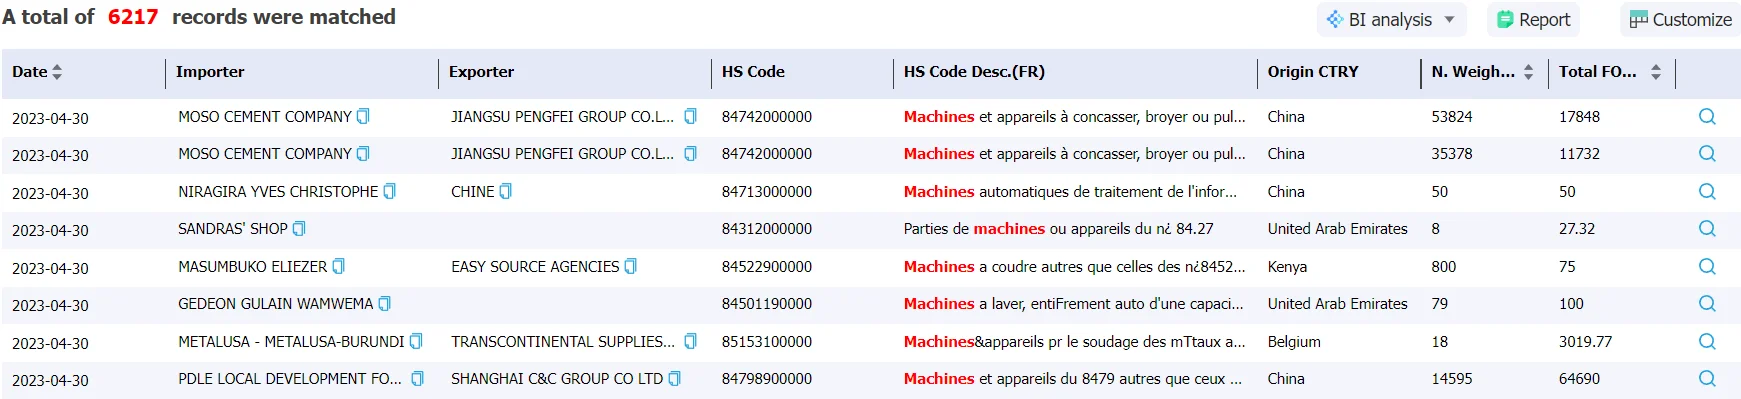The width and height of the screenshot is (1741, 399).
Task: Open exporter CHINE
Action: pyautogui.click(x=473, y=192)
